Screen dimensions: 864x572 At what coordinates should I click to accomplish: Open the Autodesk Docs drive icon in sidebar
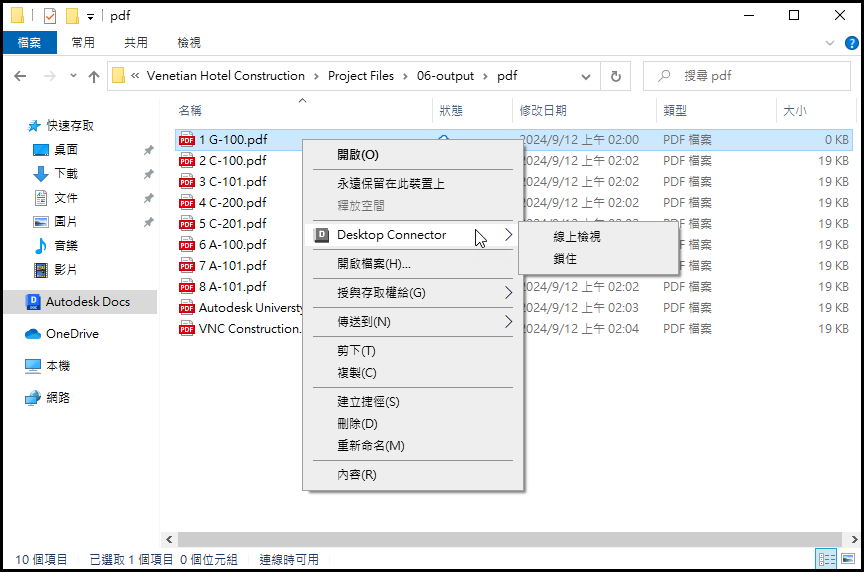point(33,302)
